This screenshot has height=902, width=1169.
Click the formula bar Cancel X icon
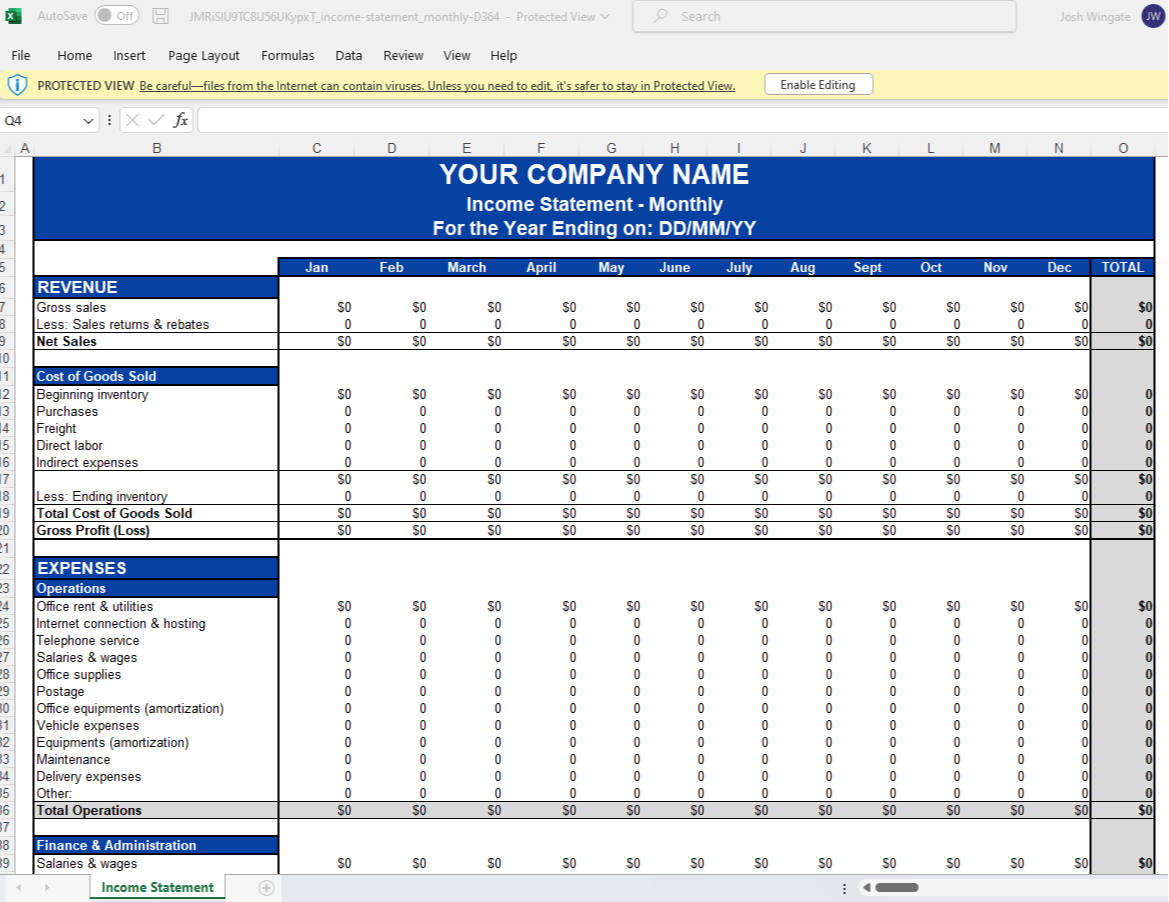(x=133, y=120)
